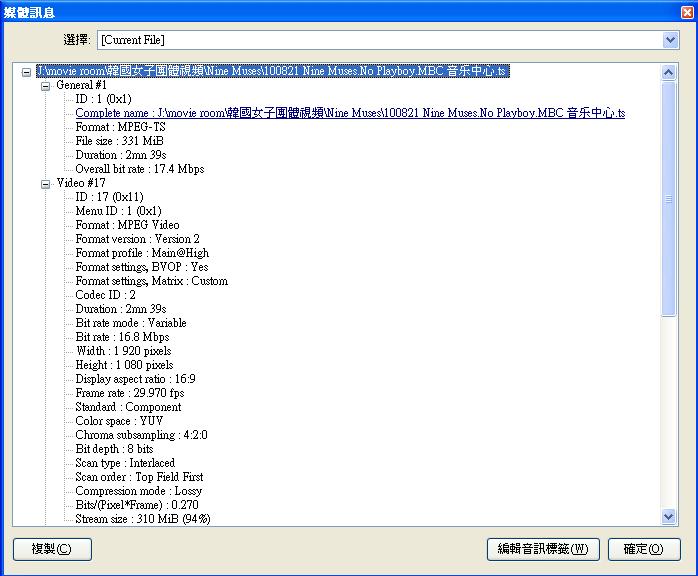The width and height of the screenshot is (698, 576).
Task: Select the root file path tree item
Action: [x=272, y=71]
